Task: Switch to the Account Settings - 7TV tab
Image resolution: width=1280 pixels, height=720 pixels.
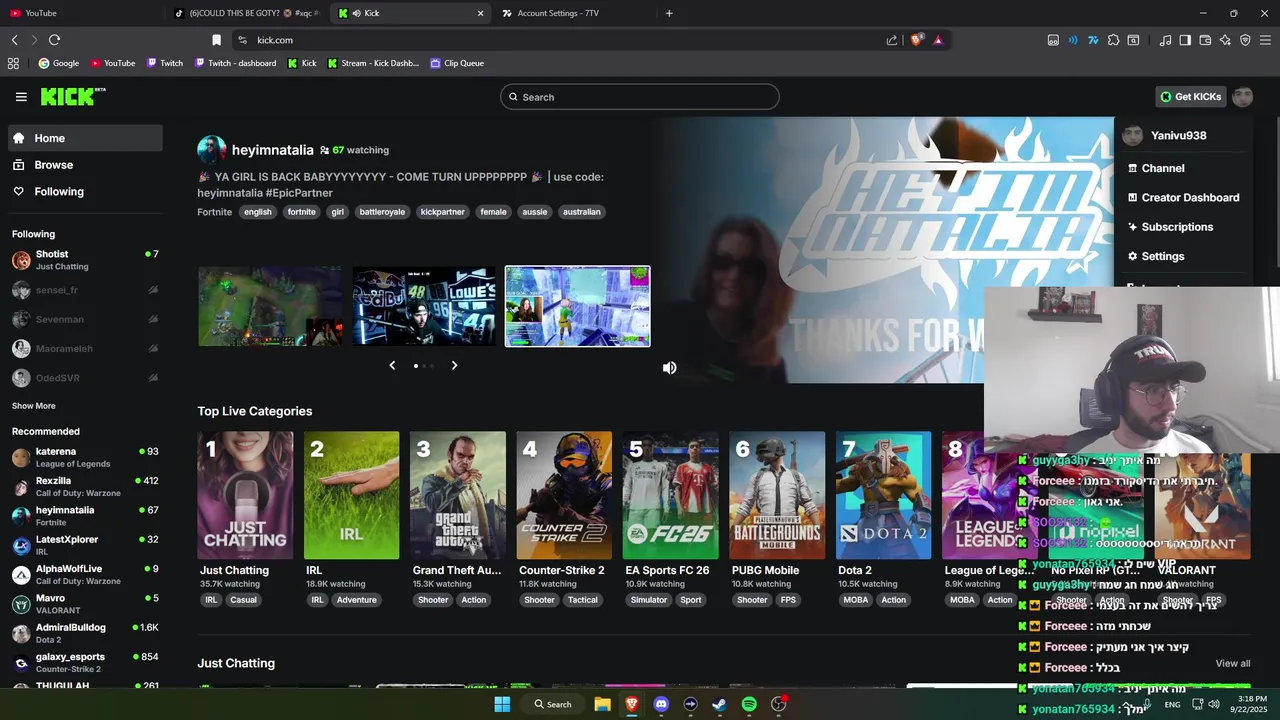Action: tap(575, 13)
